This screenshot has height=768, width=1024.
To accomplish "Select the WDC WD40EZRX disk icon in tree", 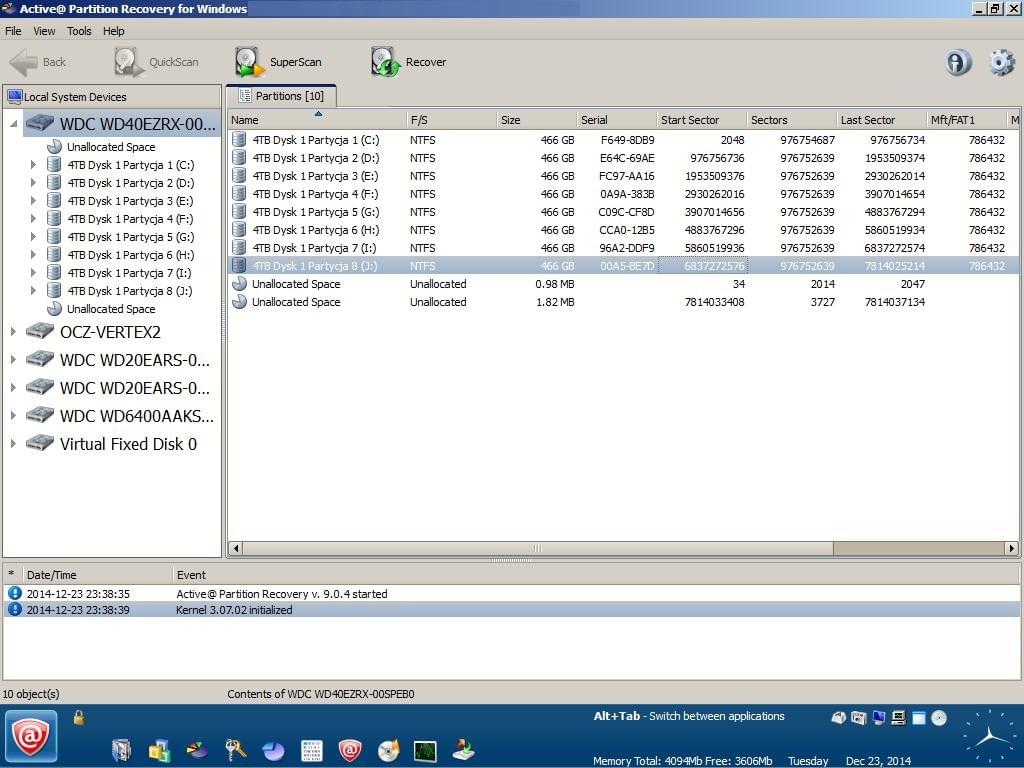I will click(40, 123).
